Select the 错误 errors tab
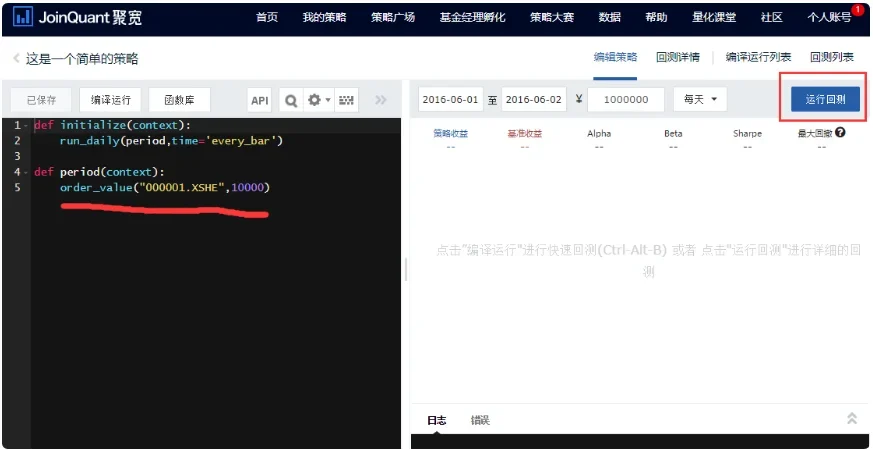The height and width of the screenshot is (450, 873). (x=480, y=420)
